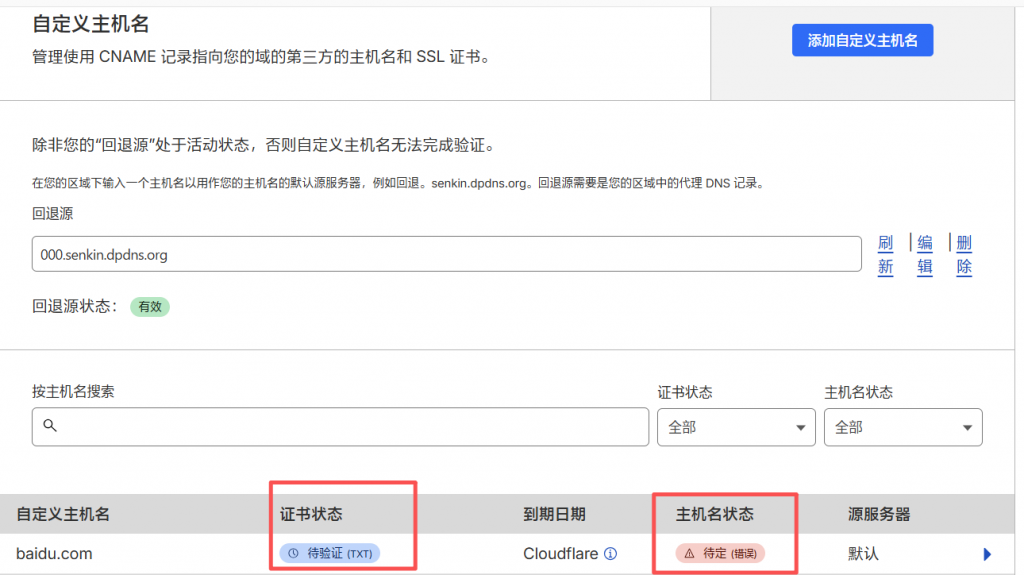The height and width of the screenshot is (575, 1024).
Task: Click the 回退源 hostname input field
Action: [446, 254]
